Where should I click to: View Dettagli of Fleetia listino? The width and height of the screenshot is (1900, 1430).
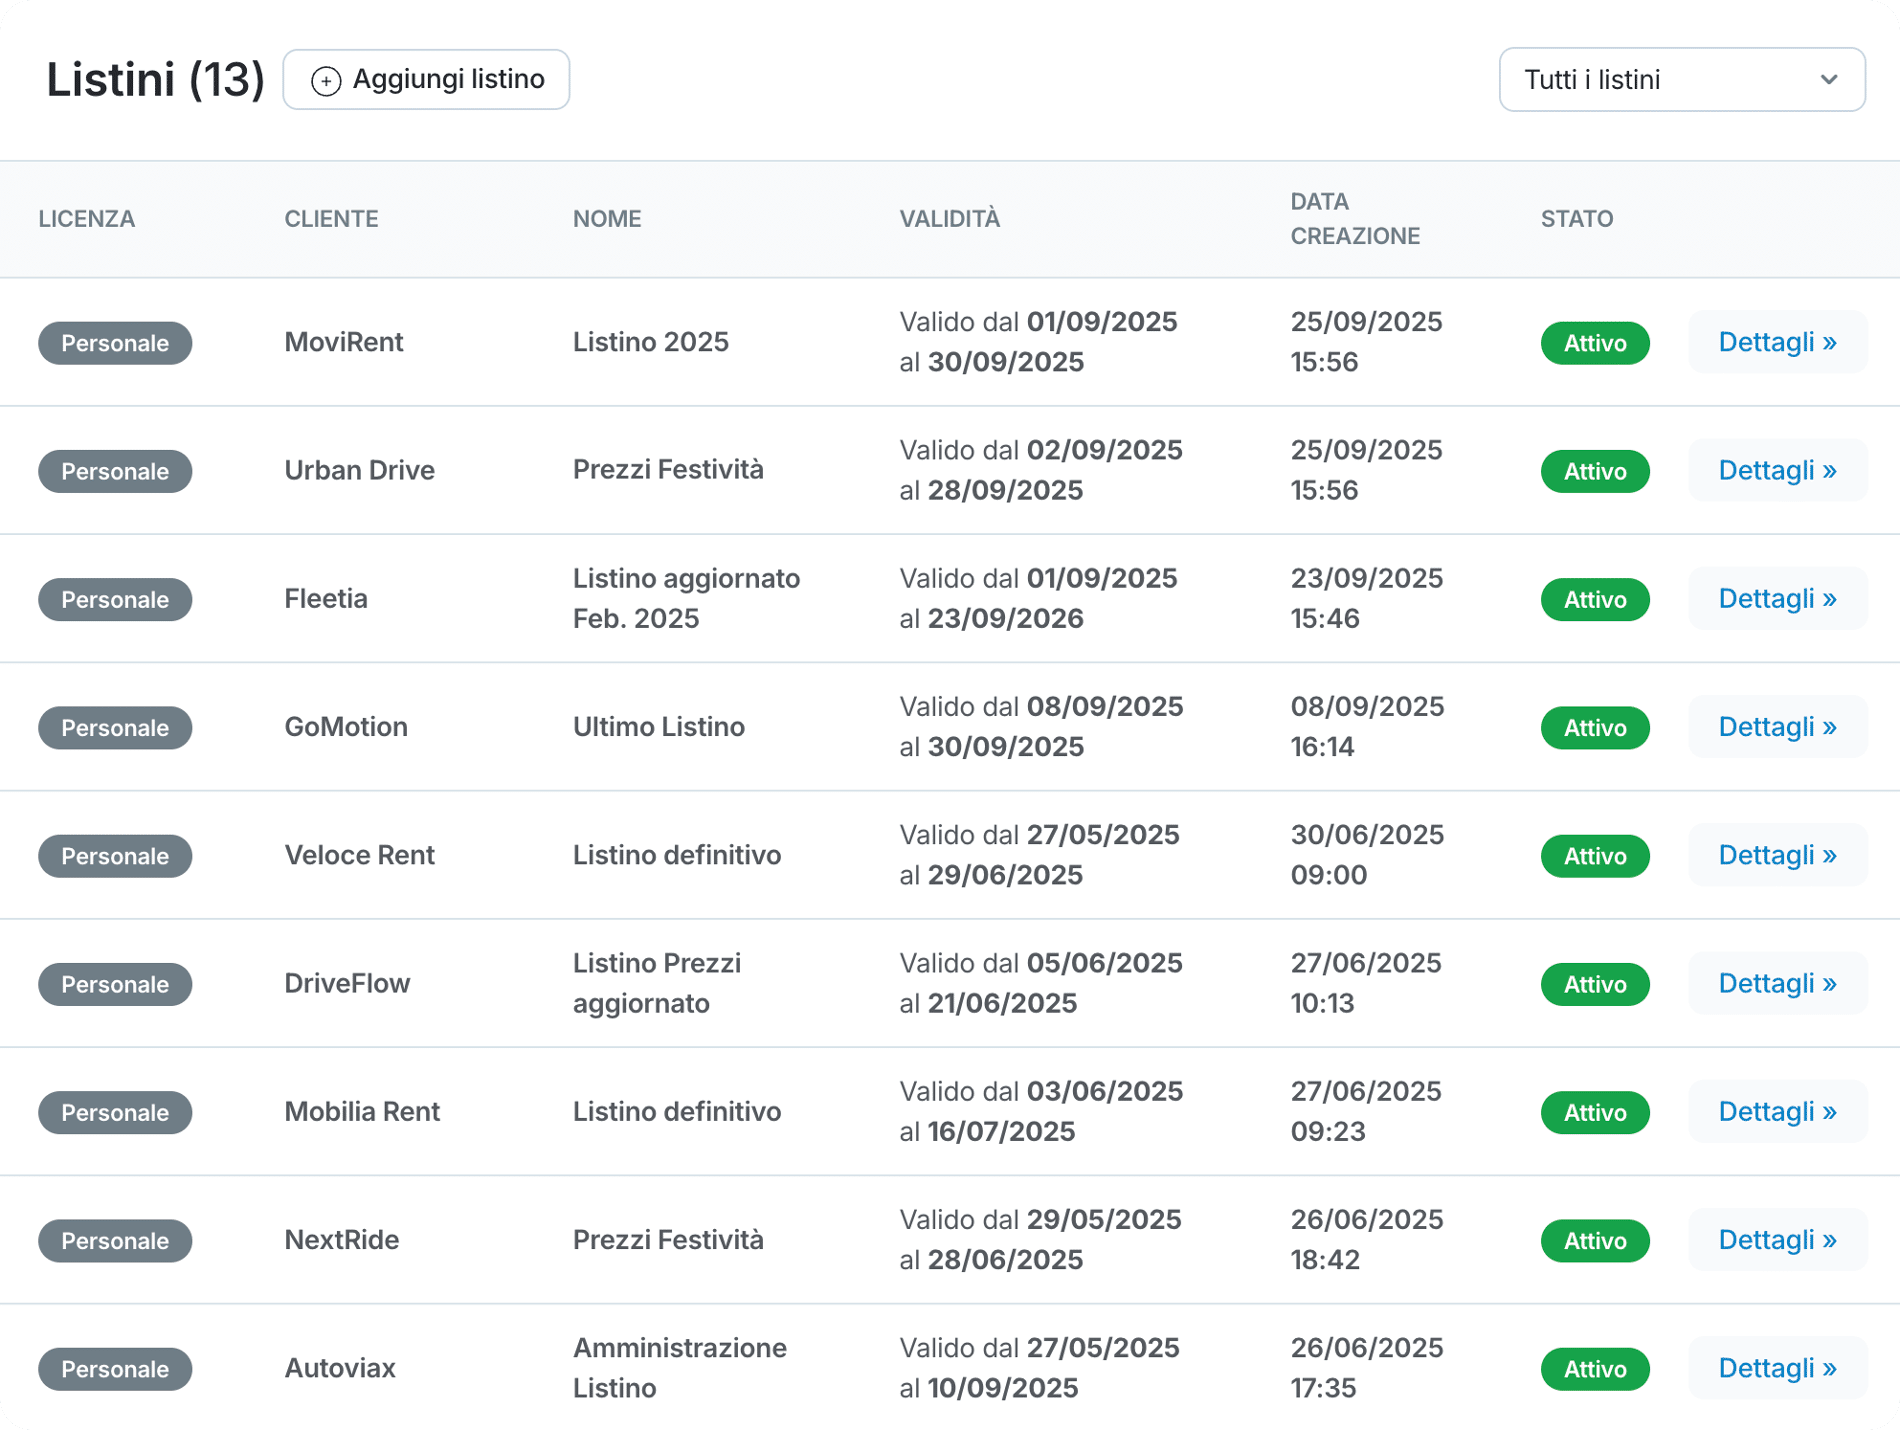tap(1777, 599)
